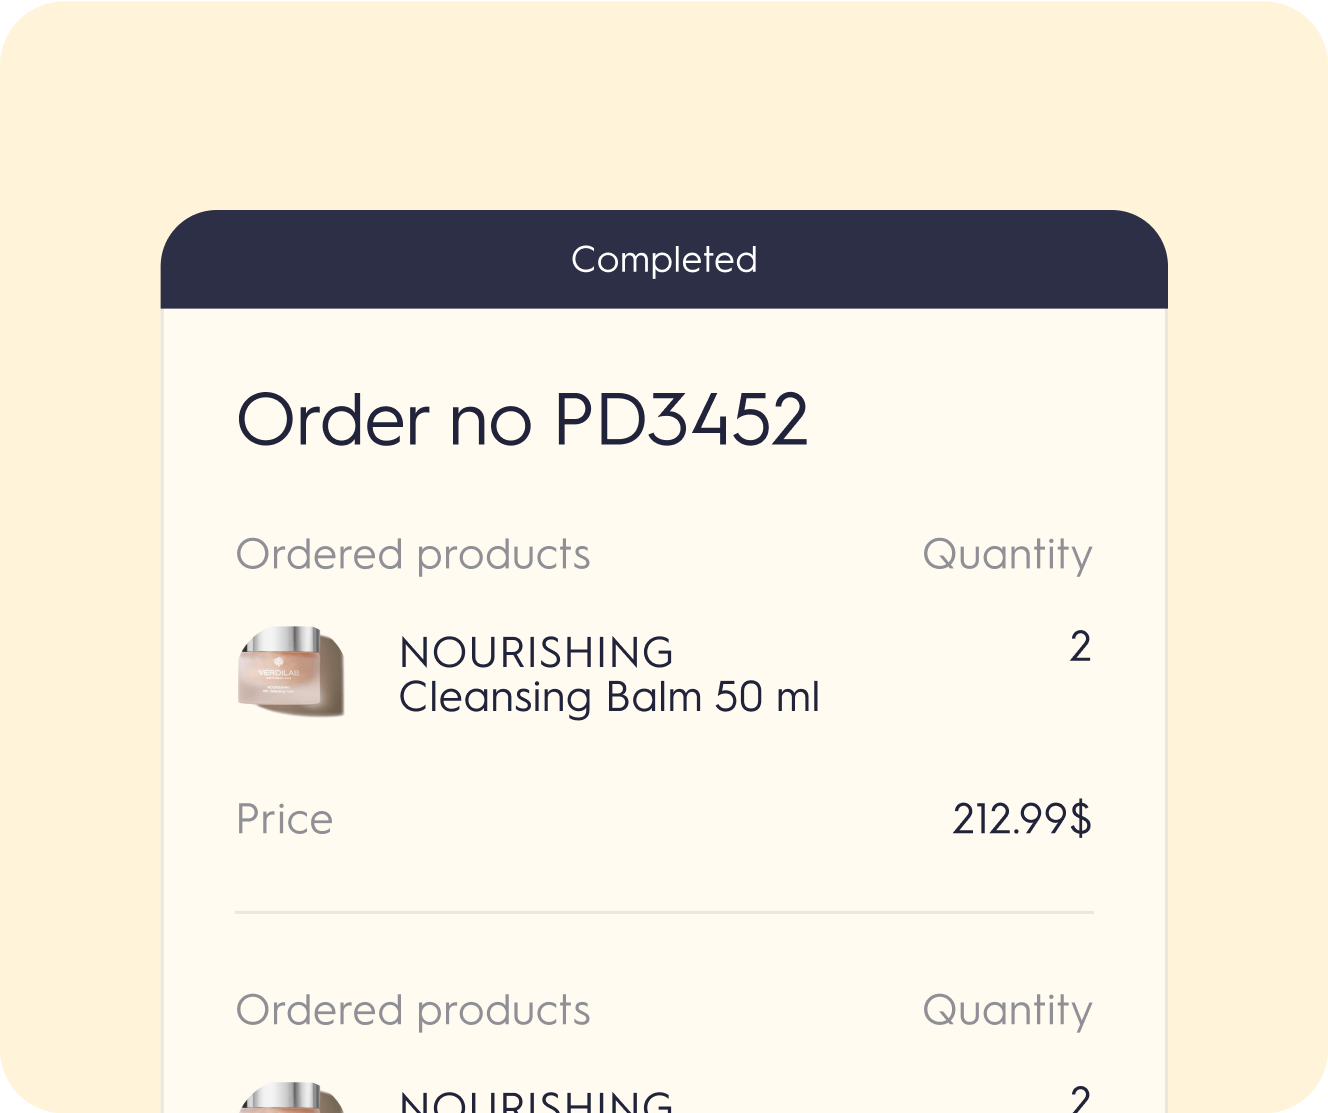Viewport: 1328px width, 1113px height.
Task: Click the second Quantity column header
Action: (1007, 1011)
